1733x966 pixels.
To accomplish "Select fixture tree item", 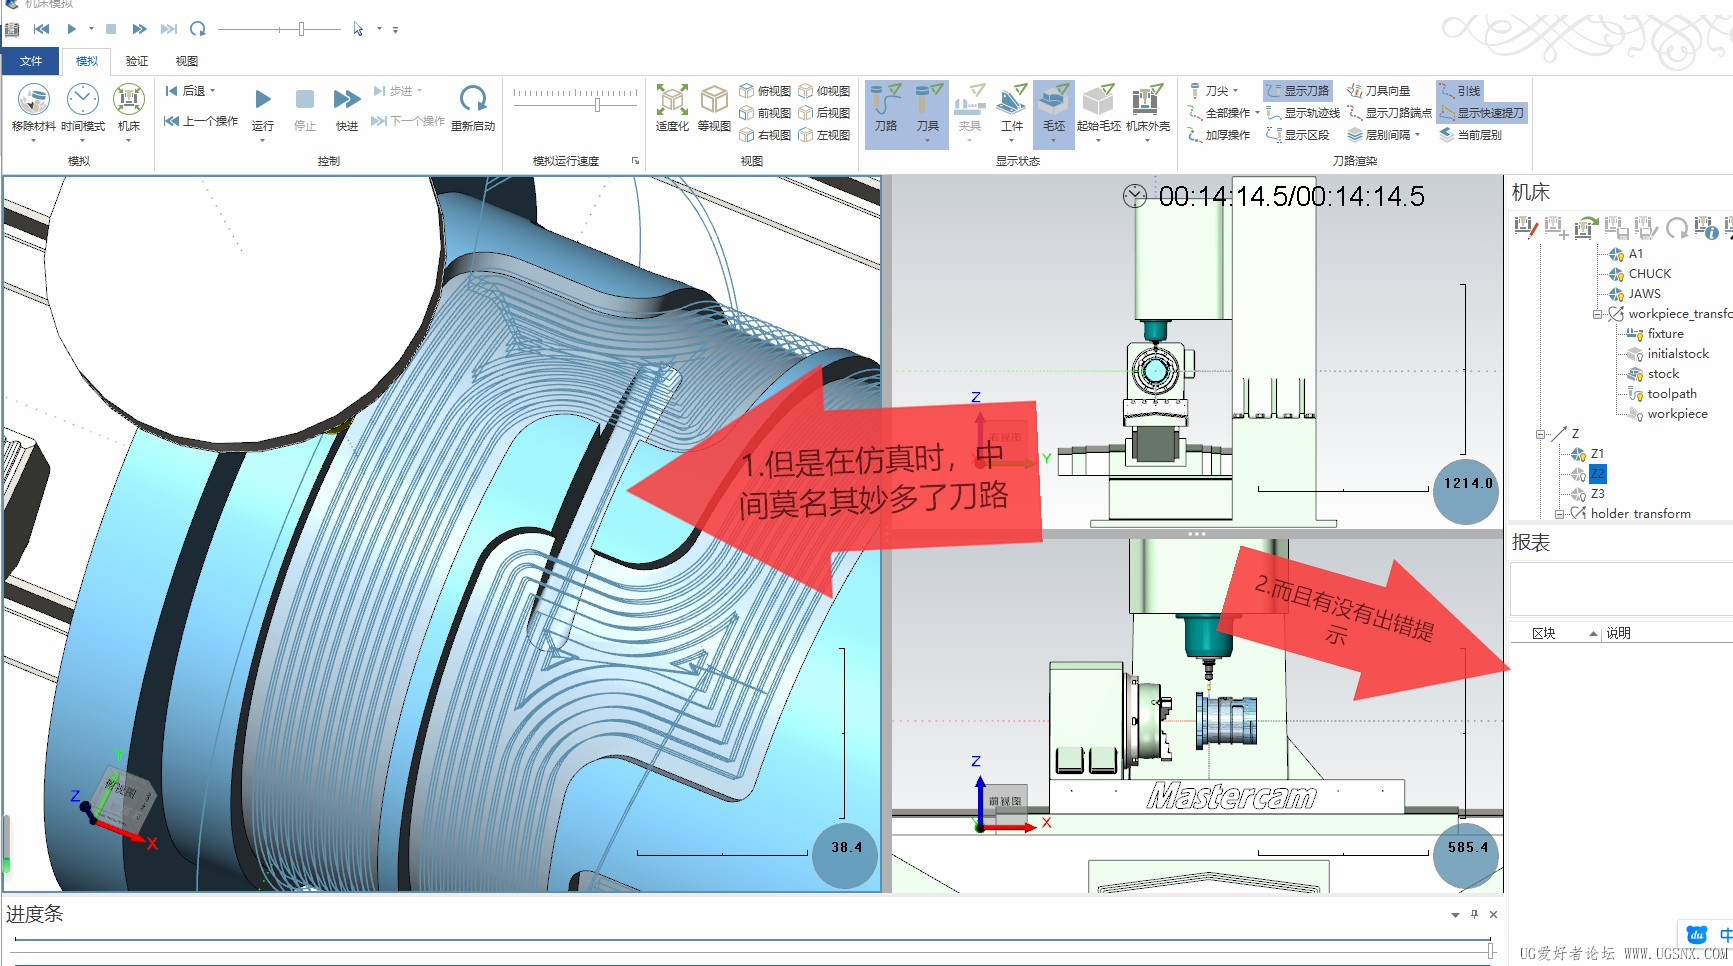I will coord(1665,334).
